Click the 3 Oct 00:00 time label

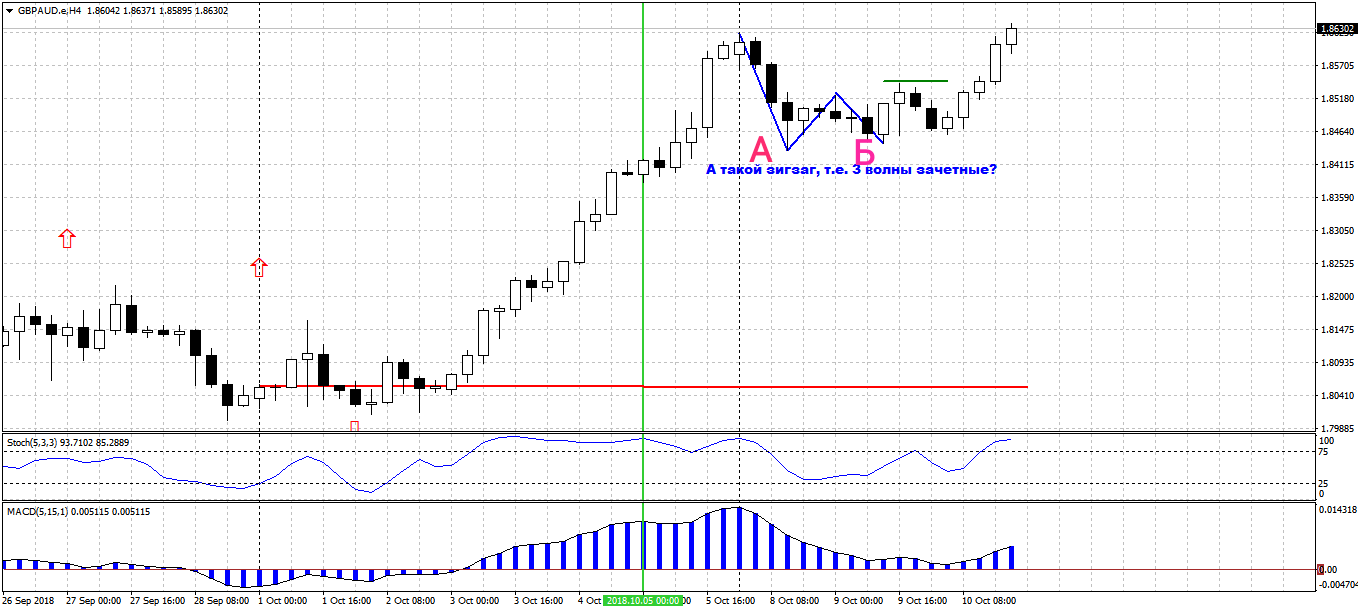click(474, 601)
